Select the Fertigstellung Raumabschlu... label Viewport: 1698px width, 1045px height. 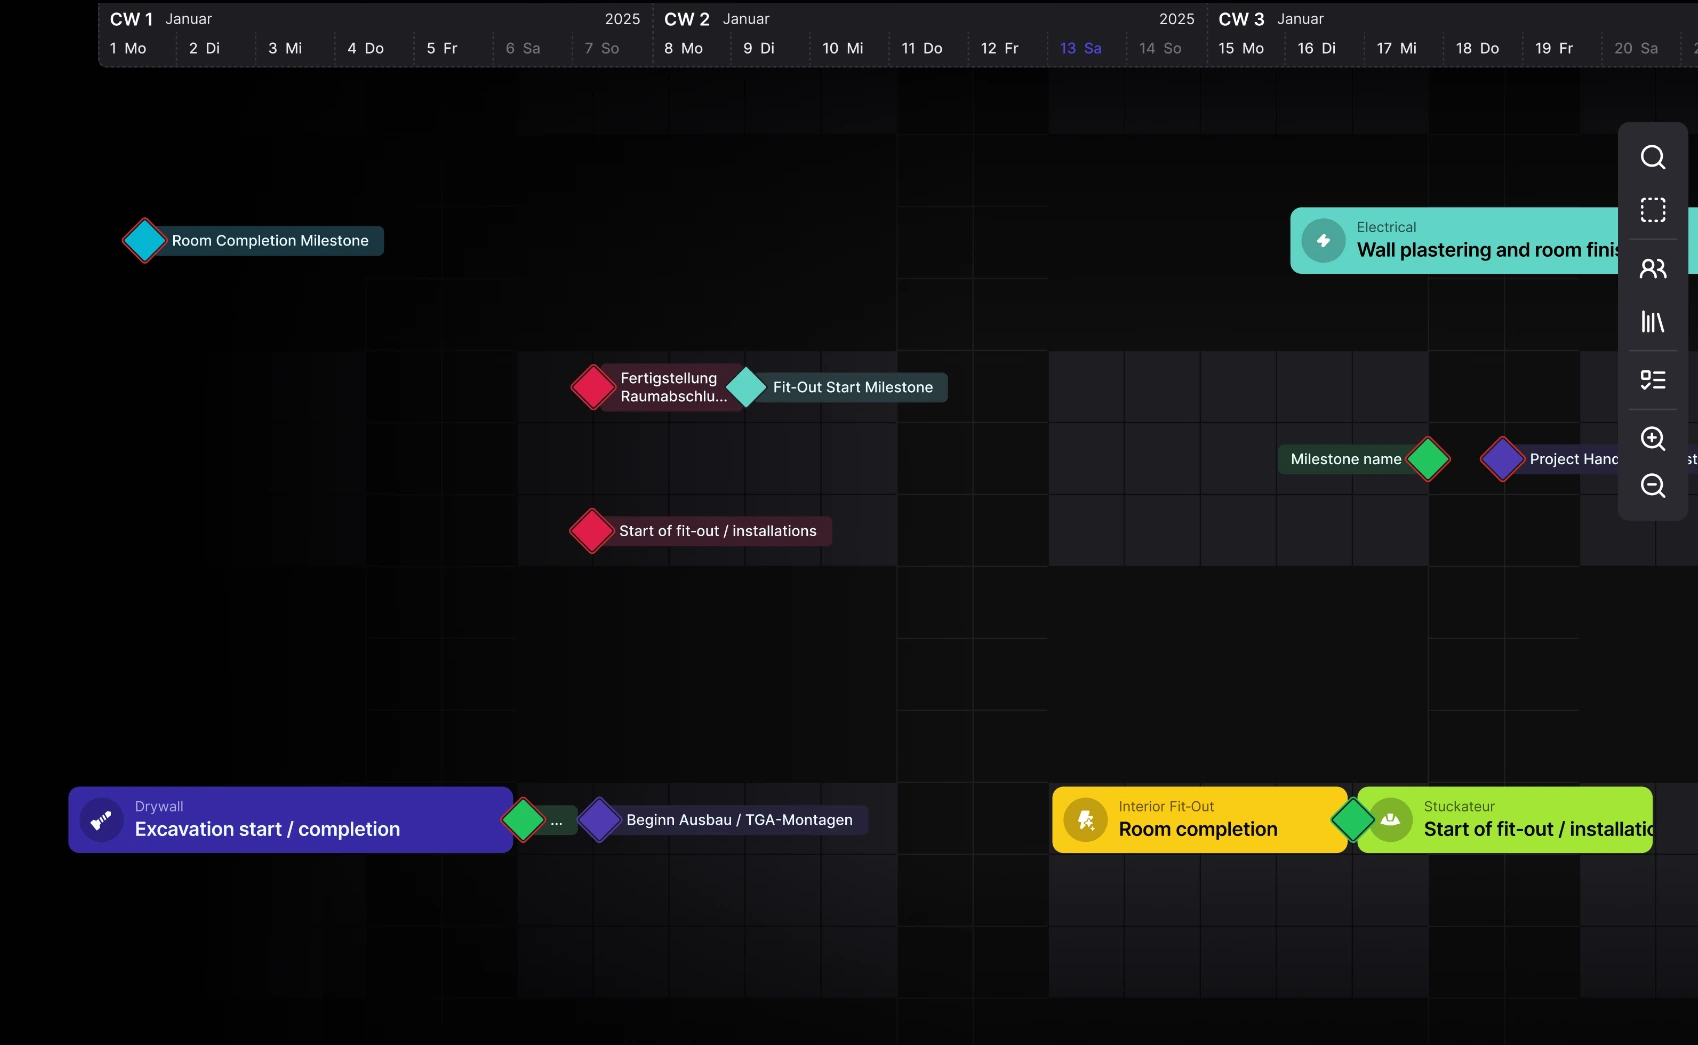pos(673,387)
